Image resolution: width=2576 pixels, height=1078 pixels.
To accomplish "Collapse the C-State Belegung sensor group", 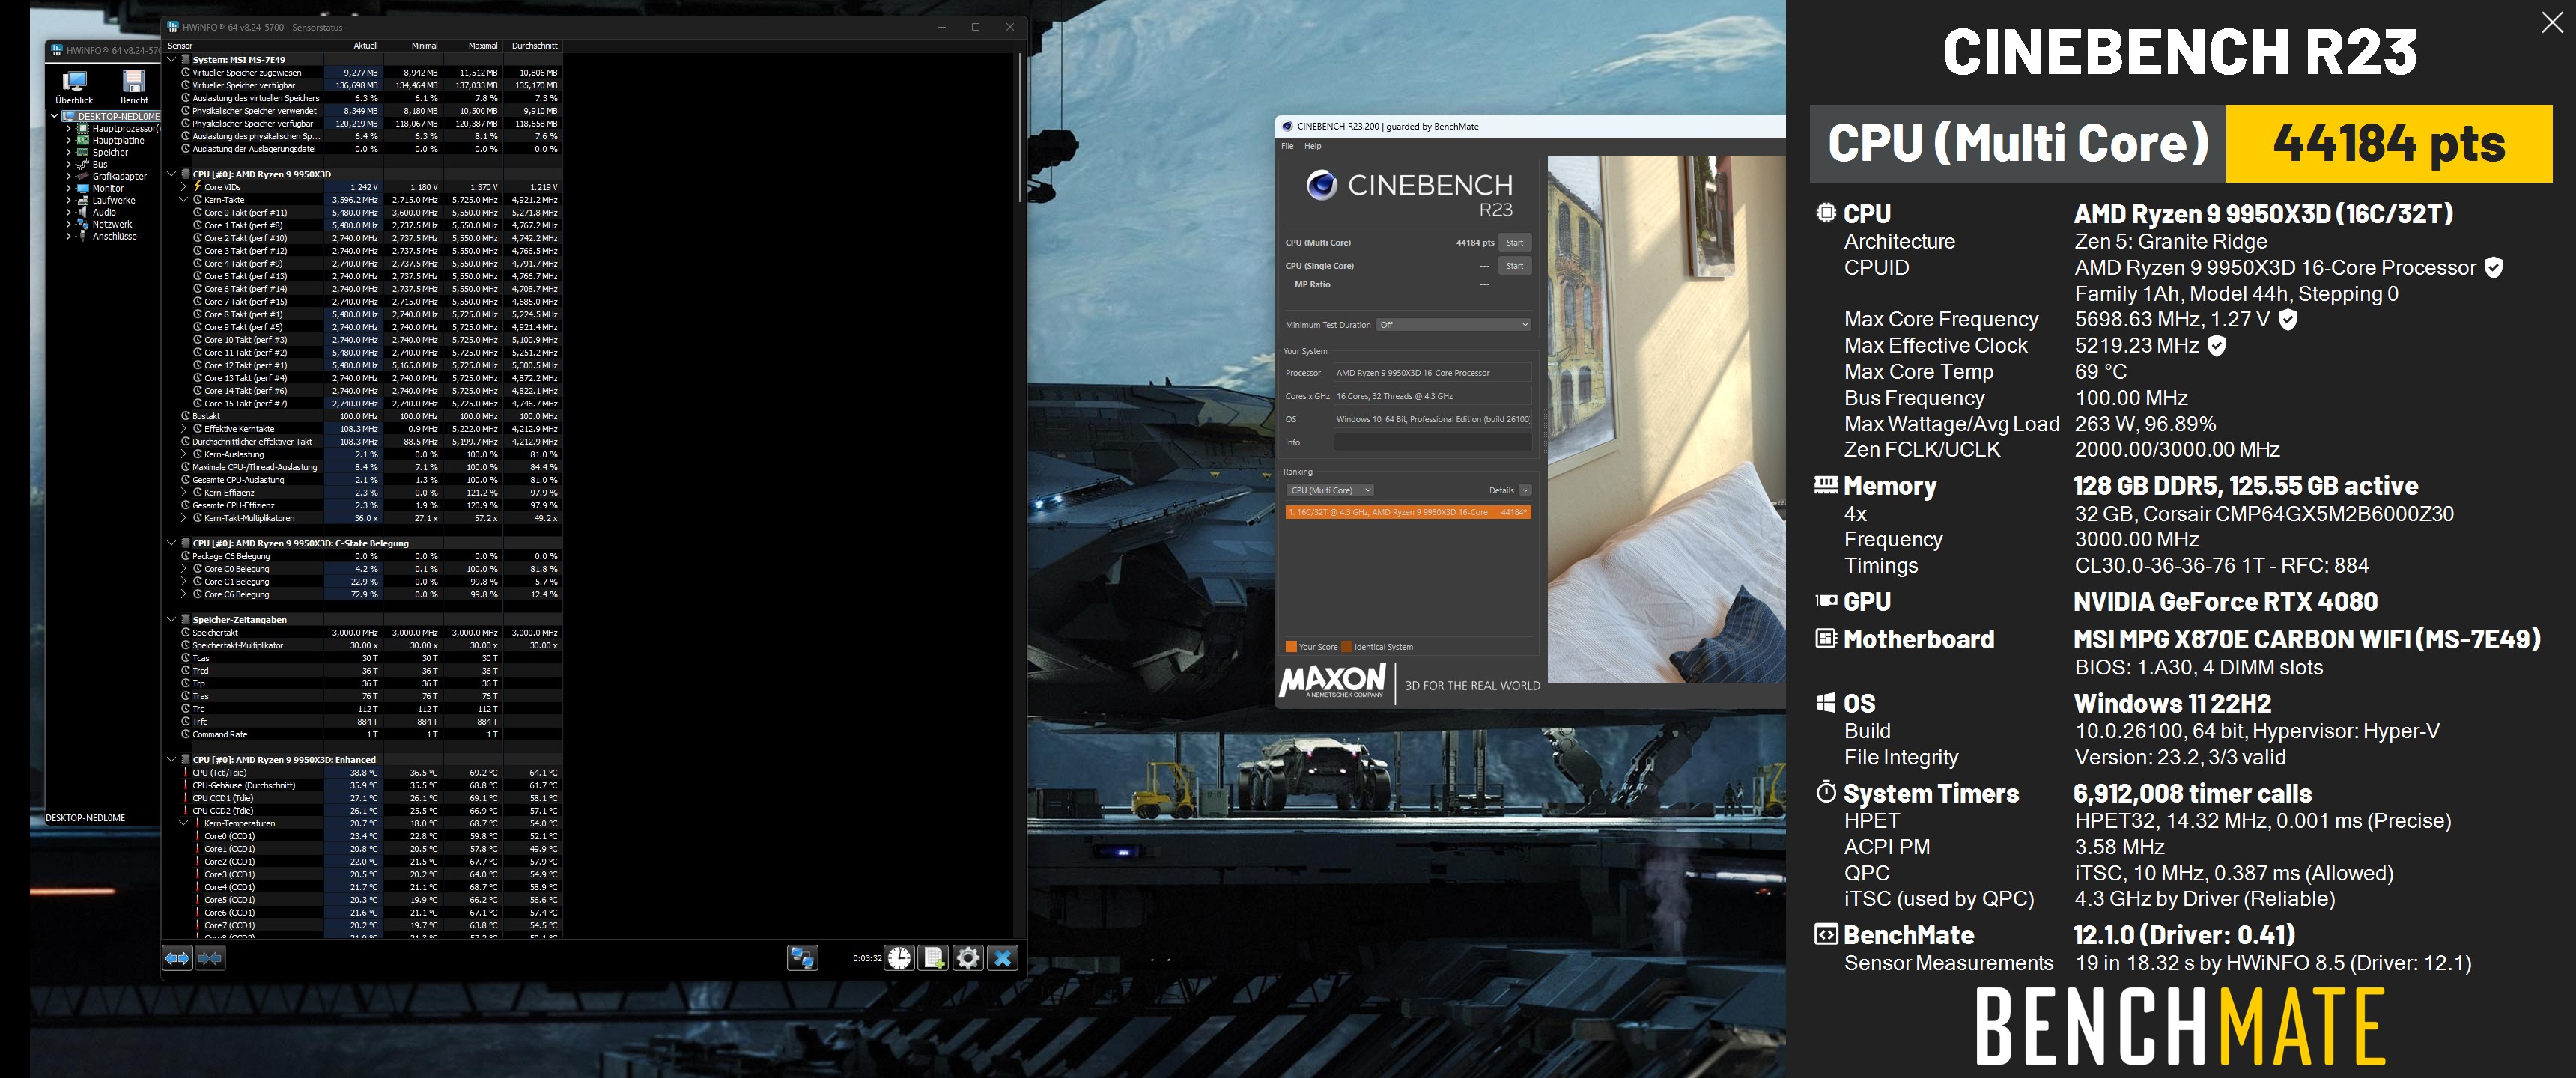I will [172, 543].
